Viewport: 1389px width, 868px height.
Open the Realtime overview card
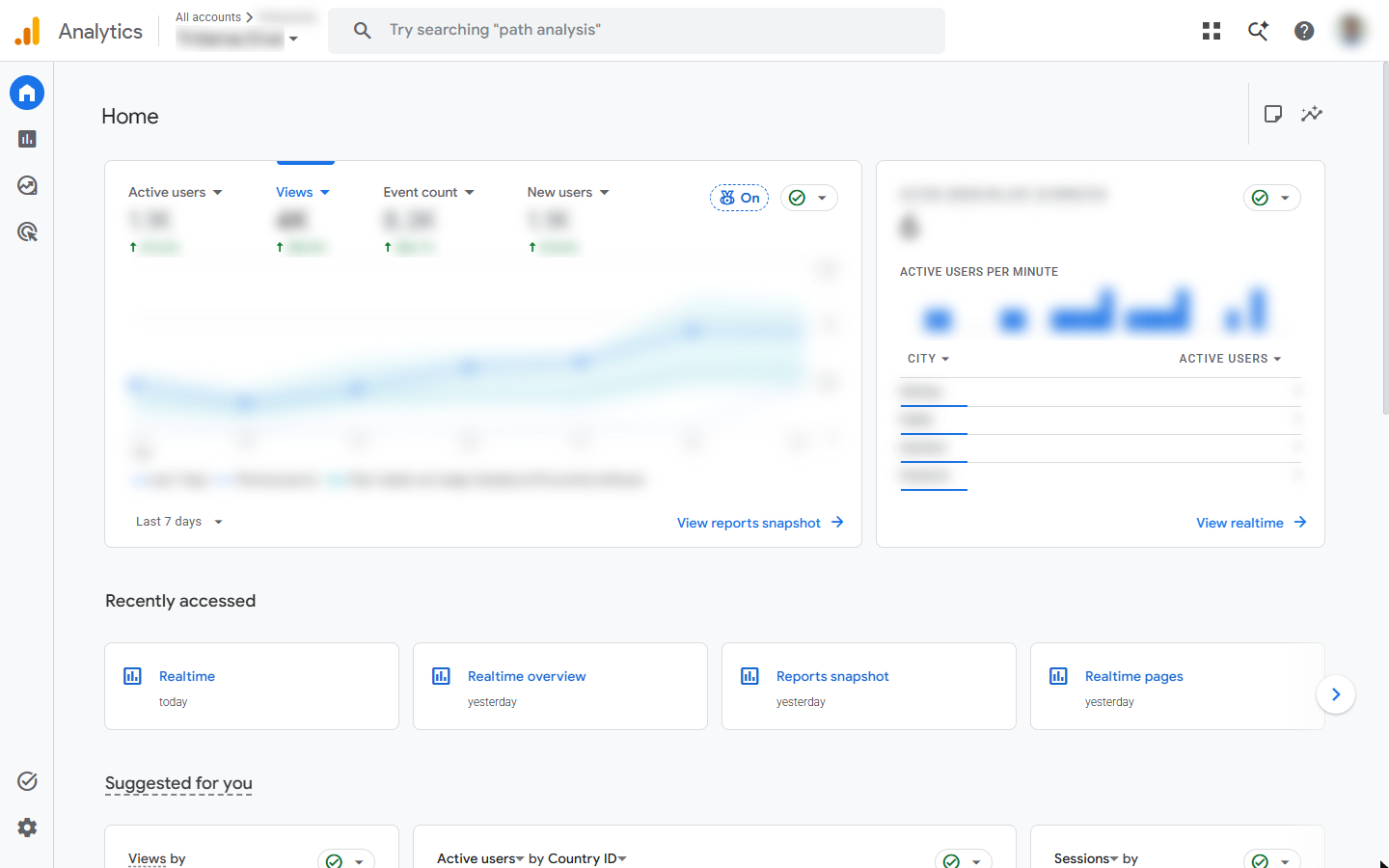560,686
